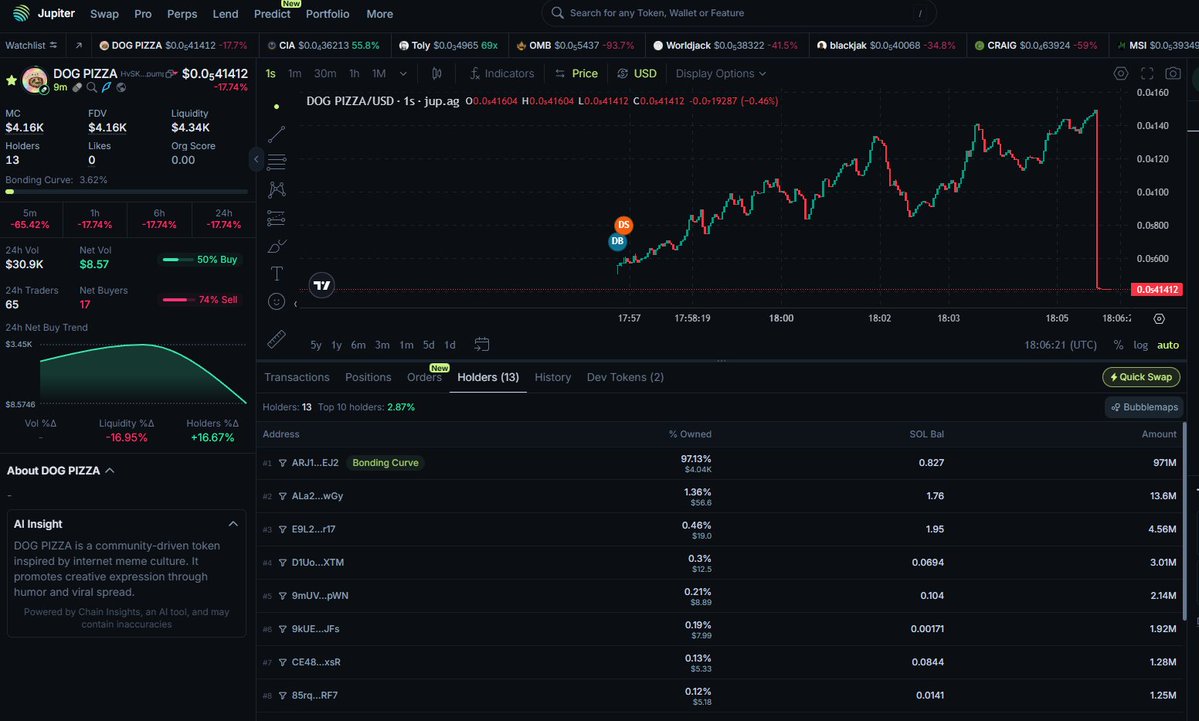Toggle auto scaling on the price axis
Image resolution: width=1199 pixels, height=721 pixels.
(1168, 344)
